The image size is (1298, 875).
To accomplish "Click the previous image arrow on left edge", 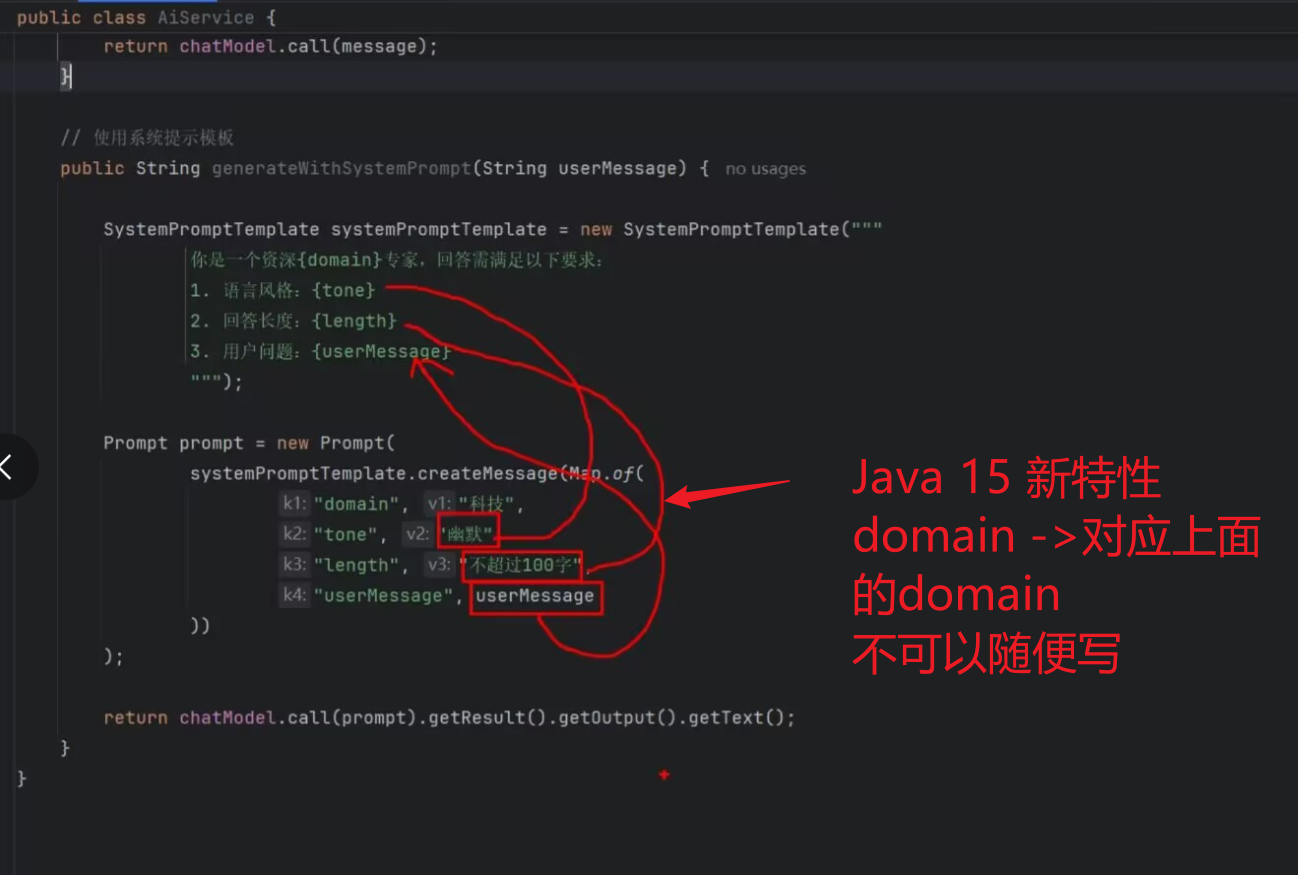I will tap(10, 466).
